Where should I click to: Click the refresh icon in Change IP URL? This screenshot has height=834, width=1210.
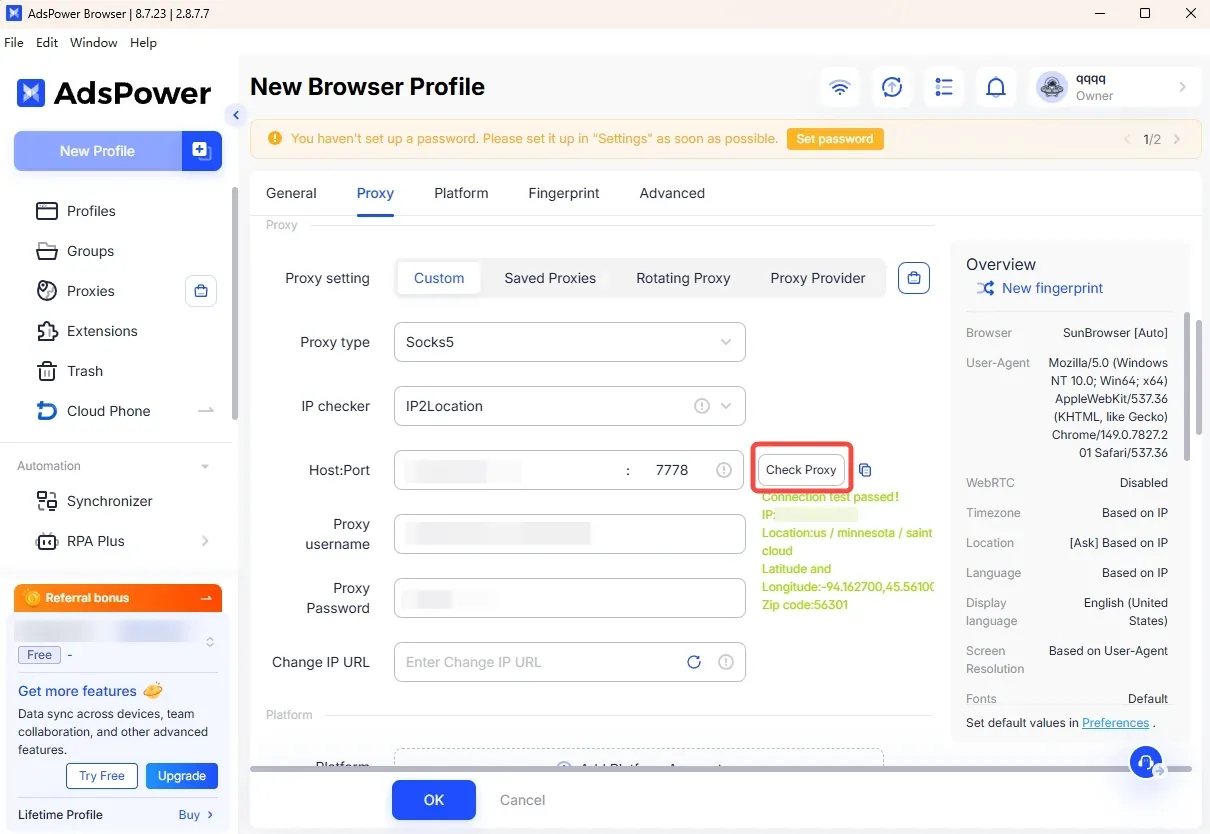694,662
